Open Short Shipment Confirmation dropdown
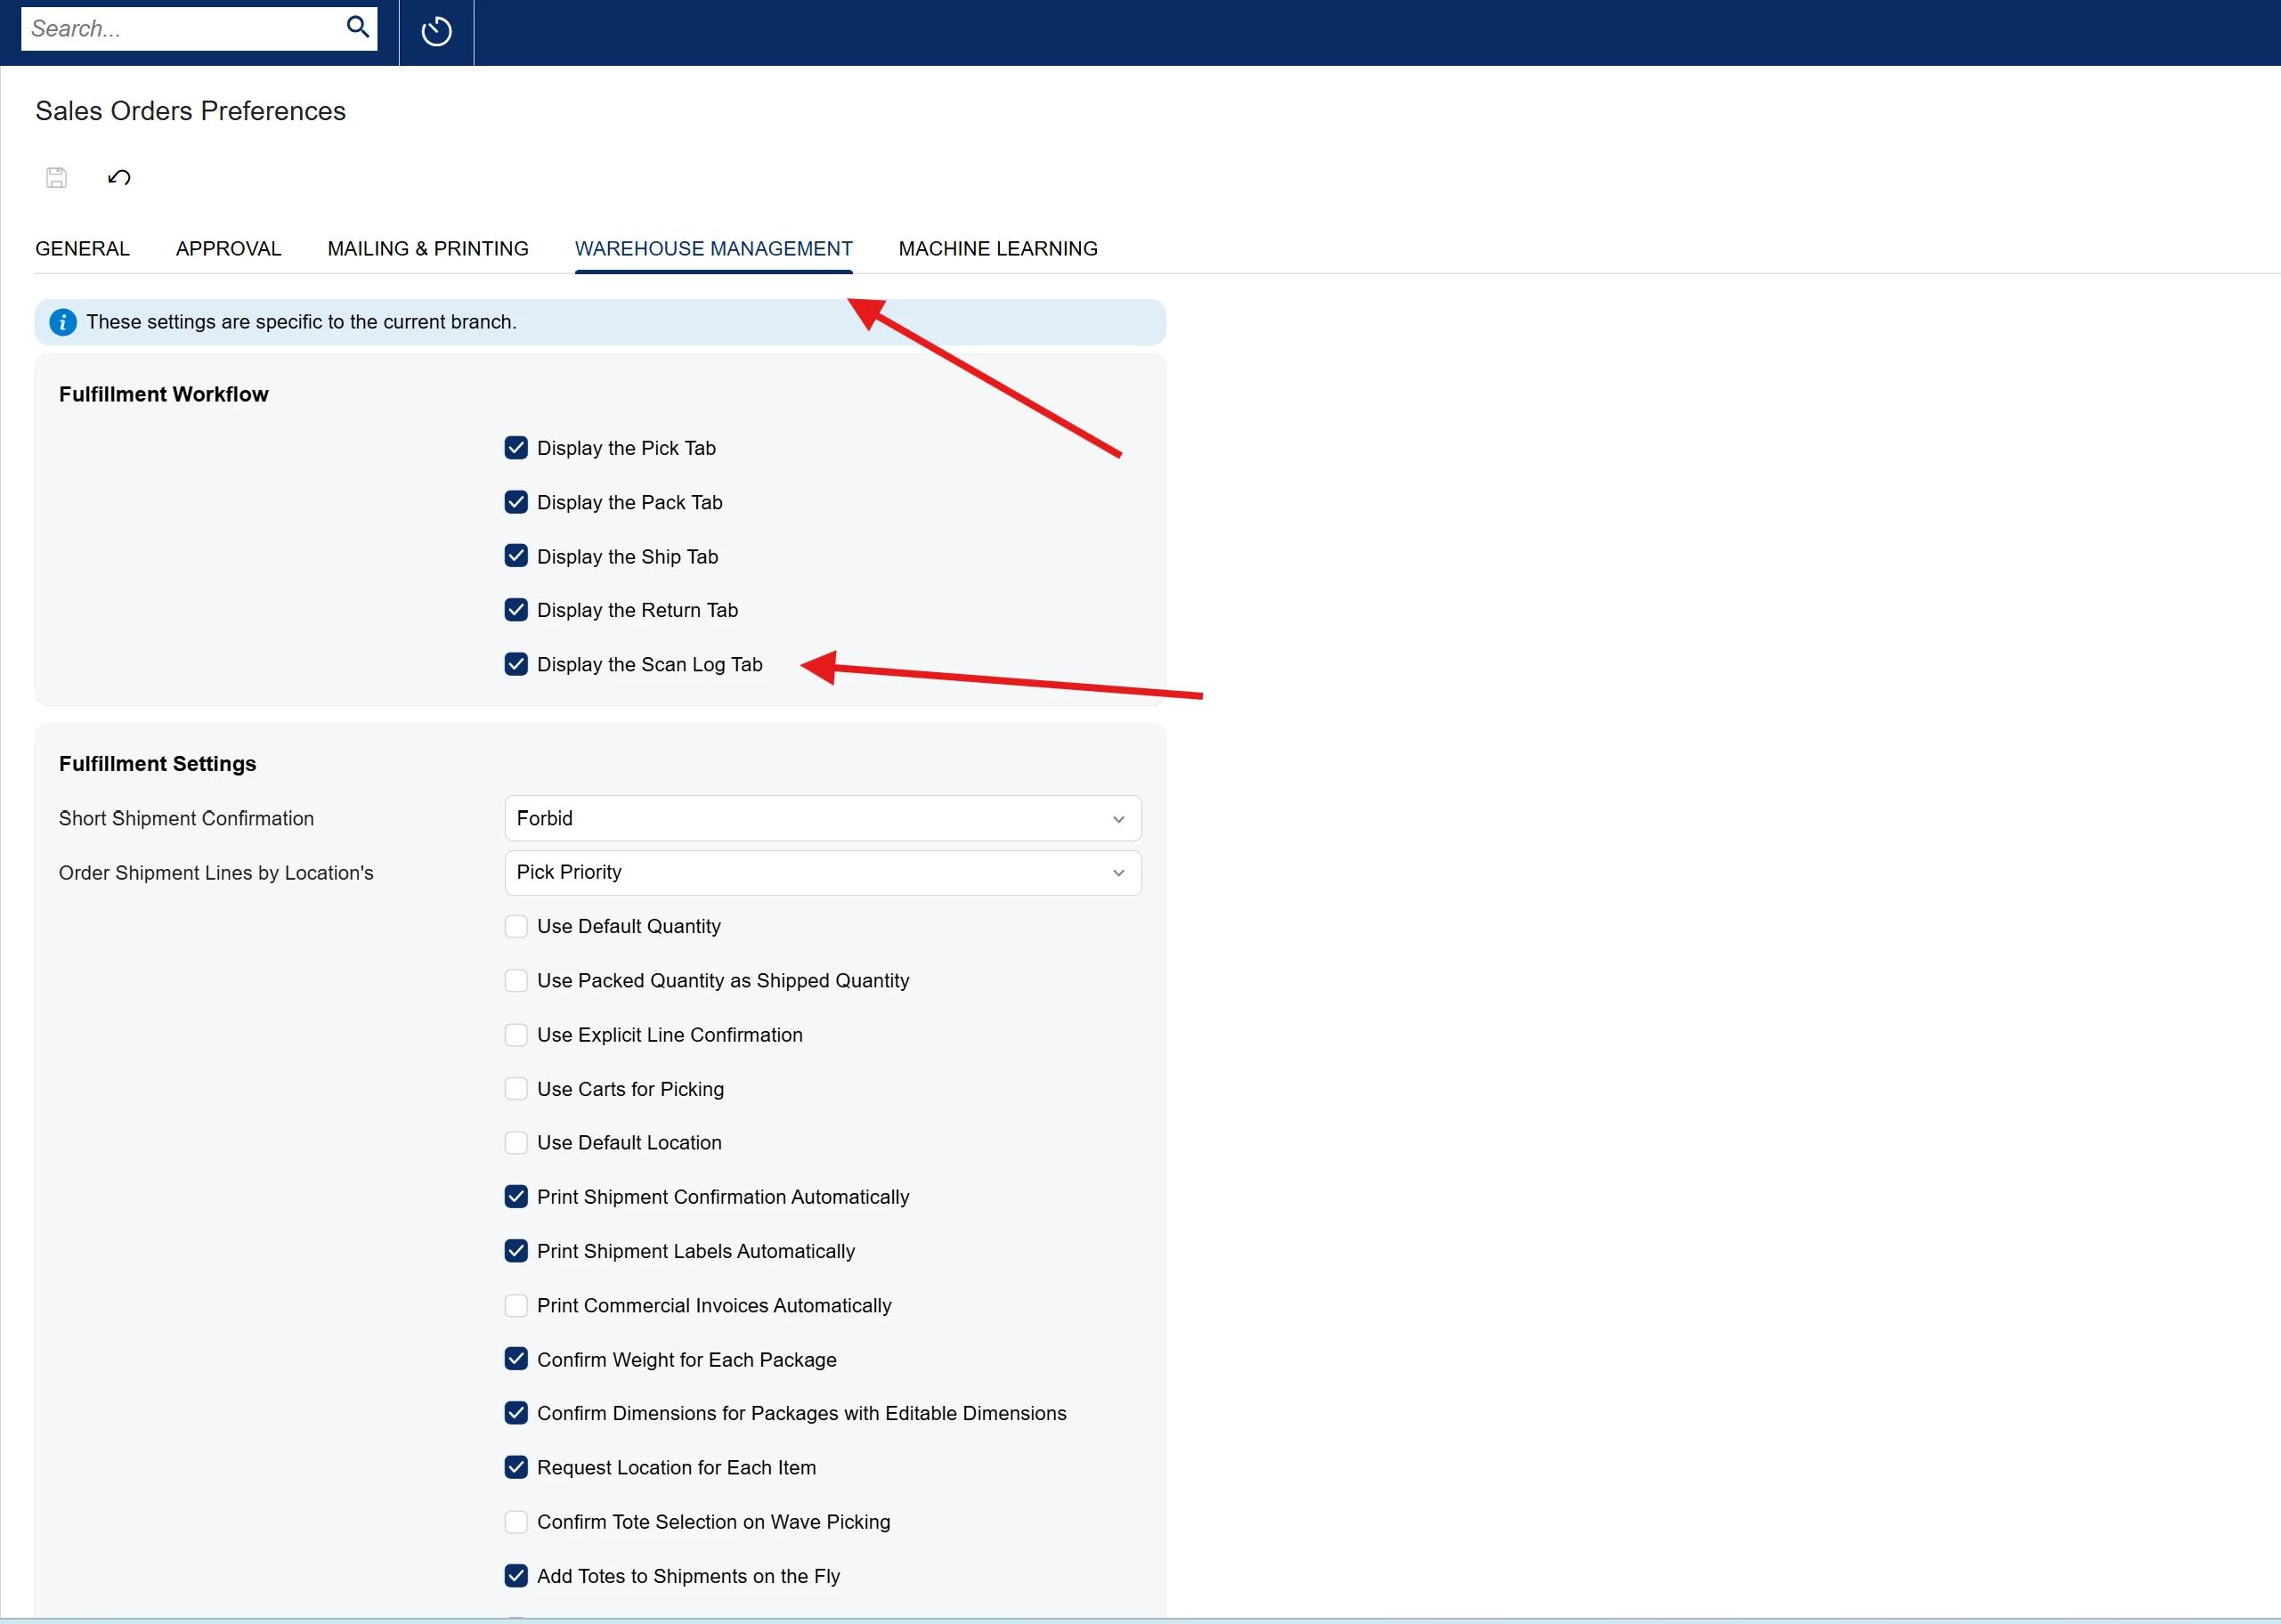Viewport: 2281px width, 1624px height. [x=823, y=818]
